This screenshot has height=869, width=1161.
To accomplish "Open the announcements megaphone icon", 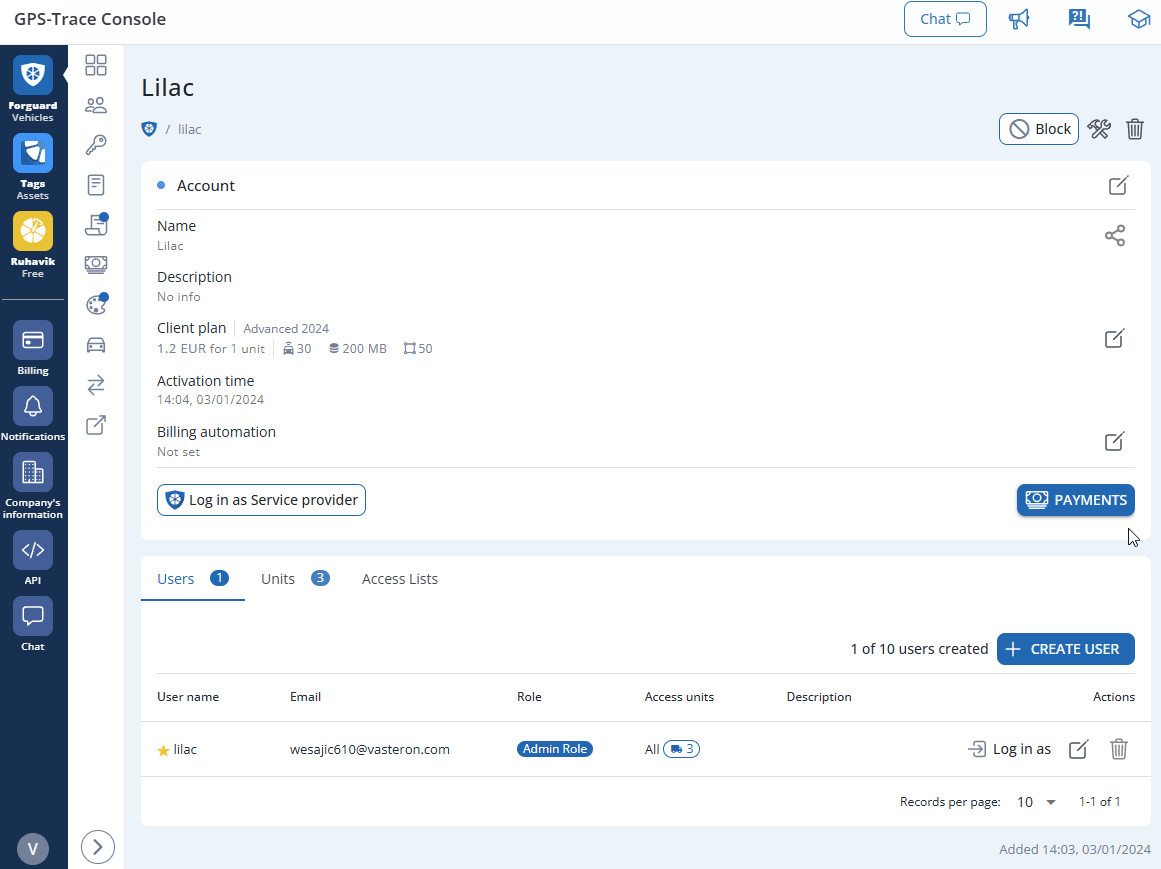I will (x=1019, y=18).
